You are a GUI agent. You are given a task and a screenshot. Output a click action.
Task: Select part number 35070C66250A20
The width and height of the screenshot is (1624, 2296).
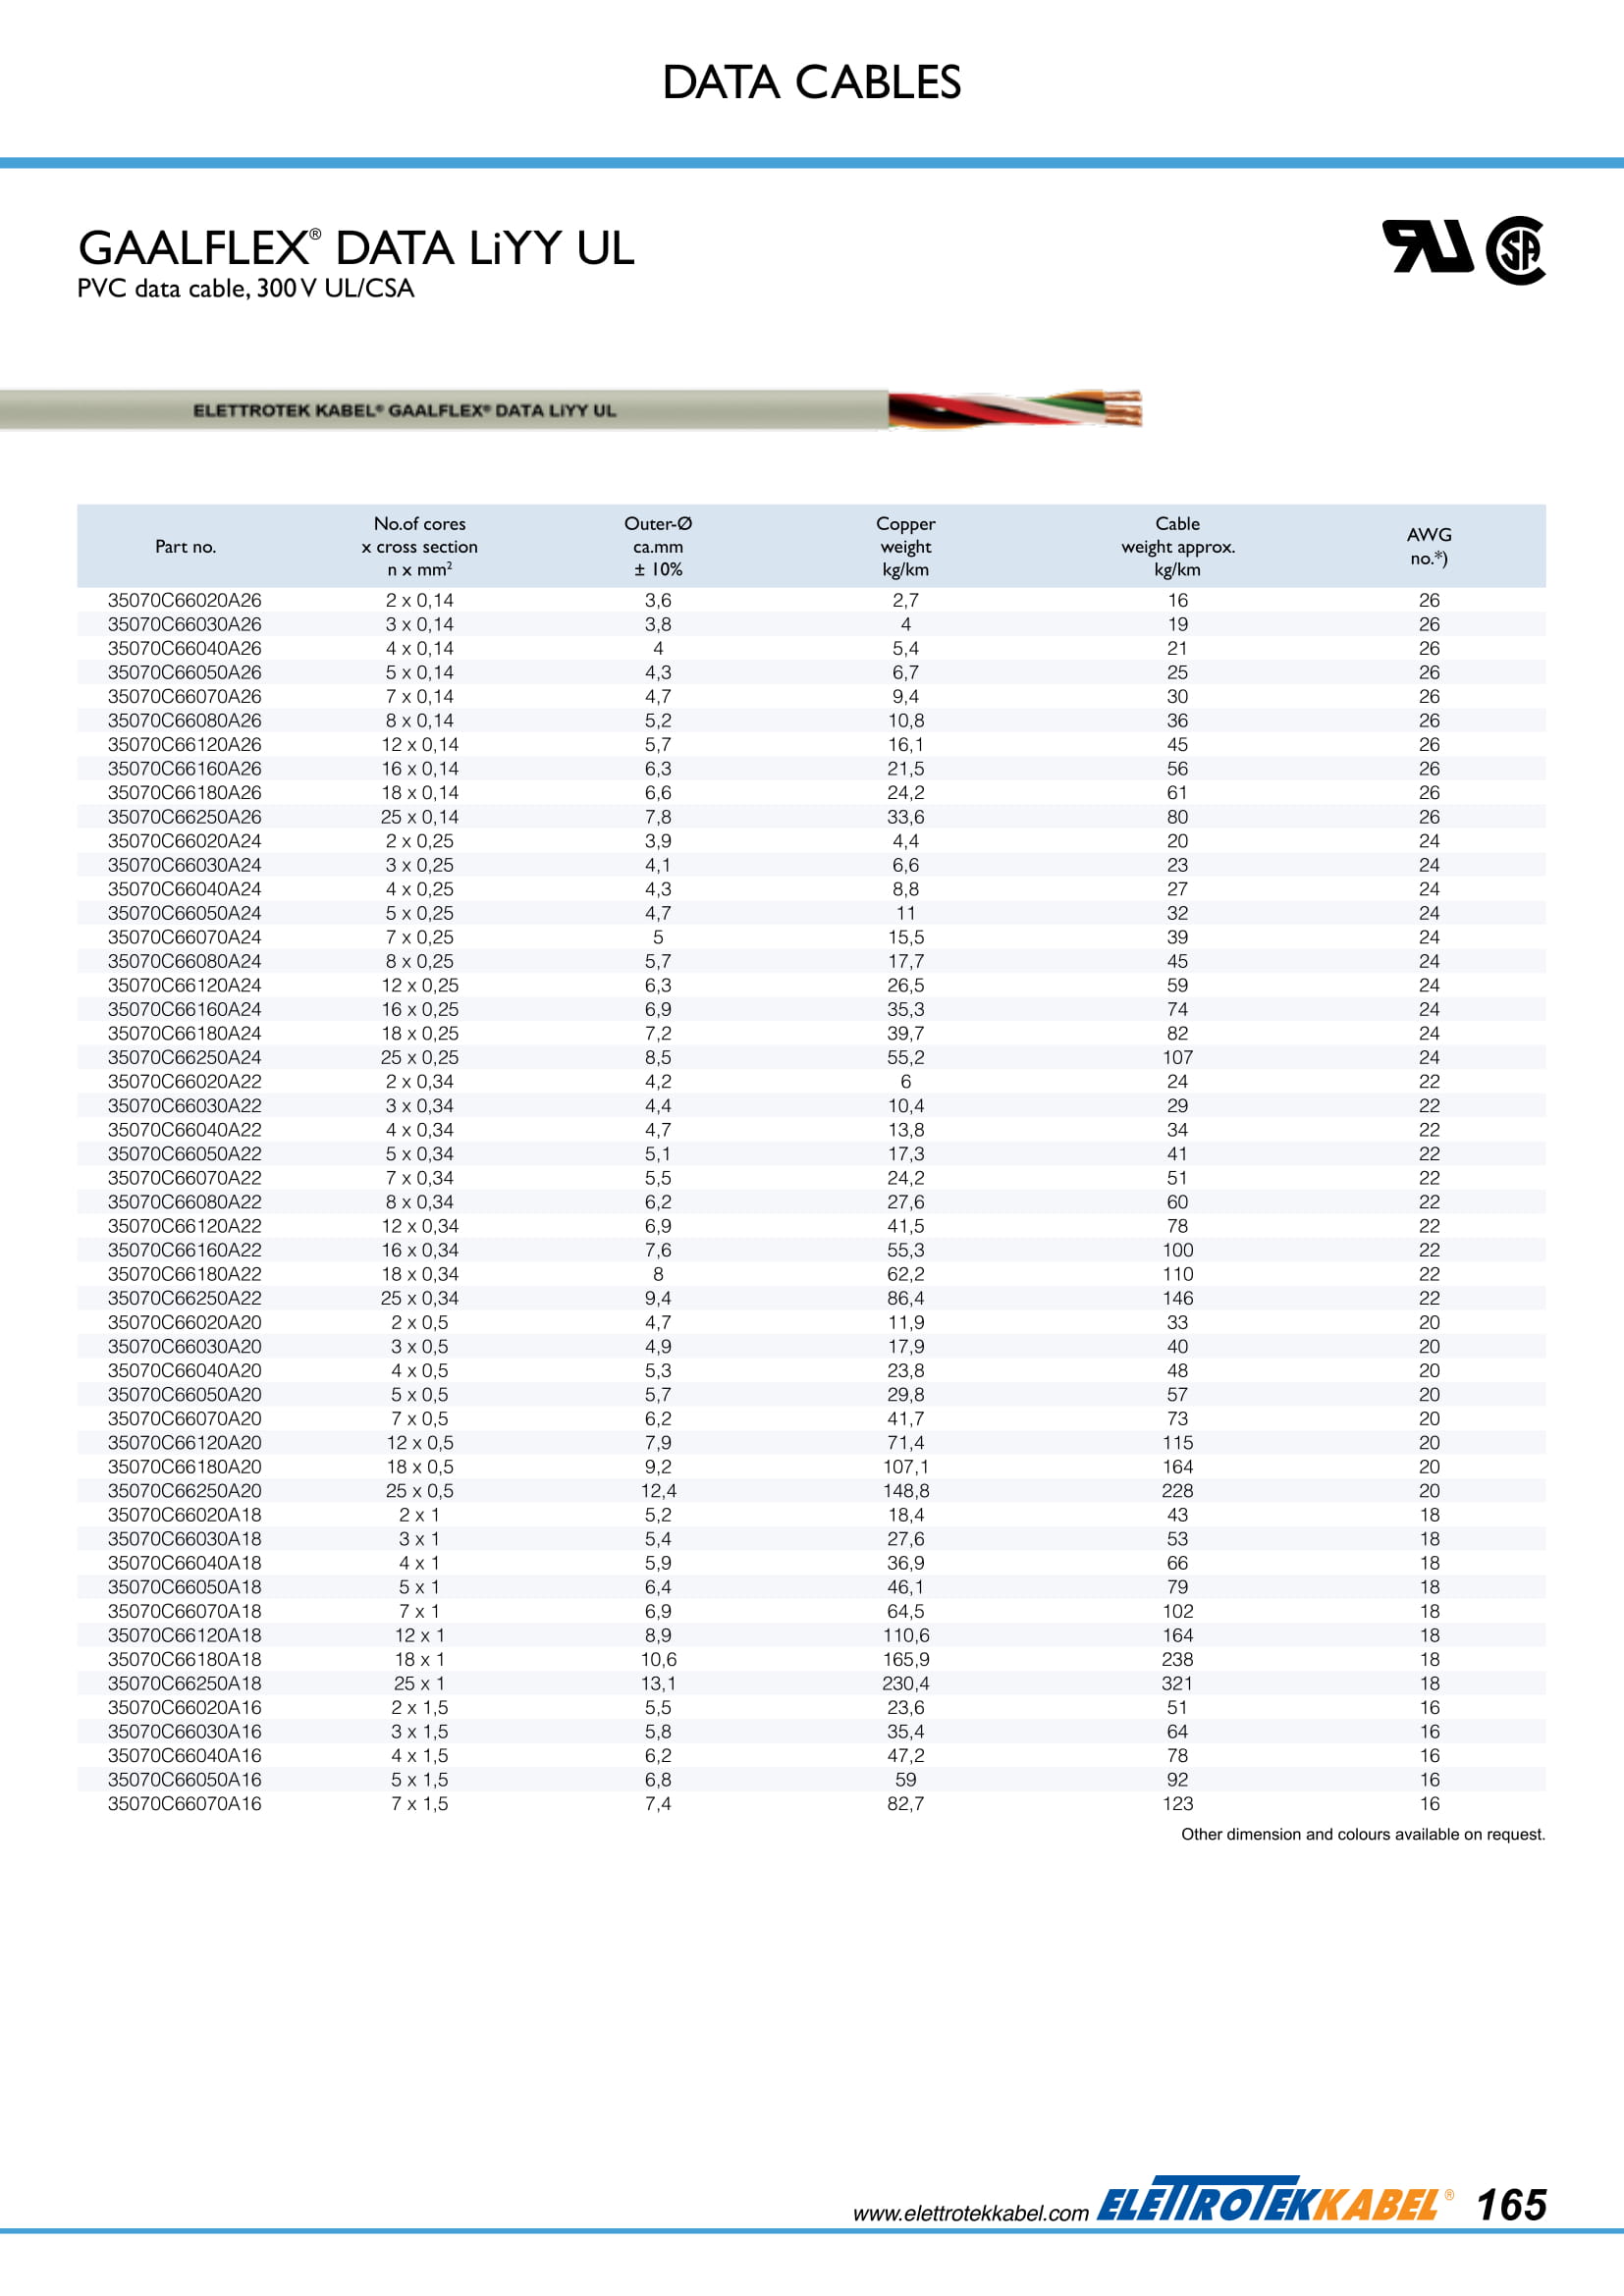[x=185, y=1491]
